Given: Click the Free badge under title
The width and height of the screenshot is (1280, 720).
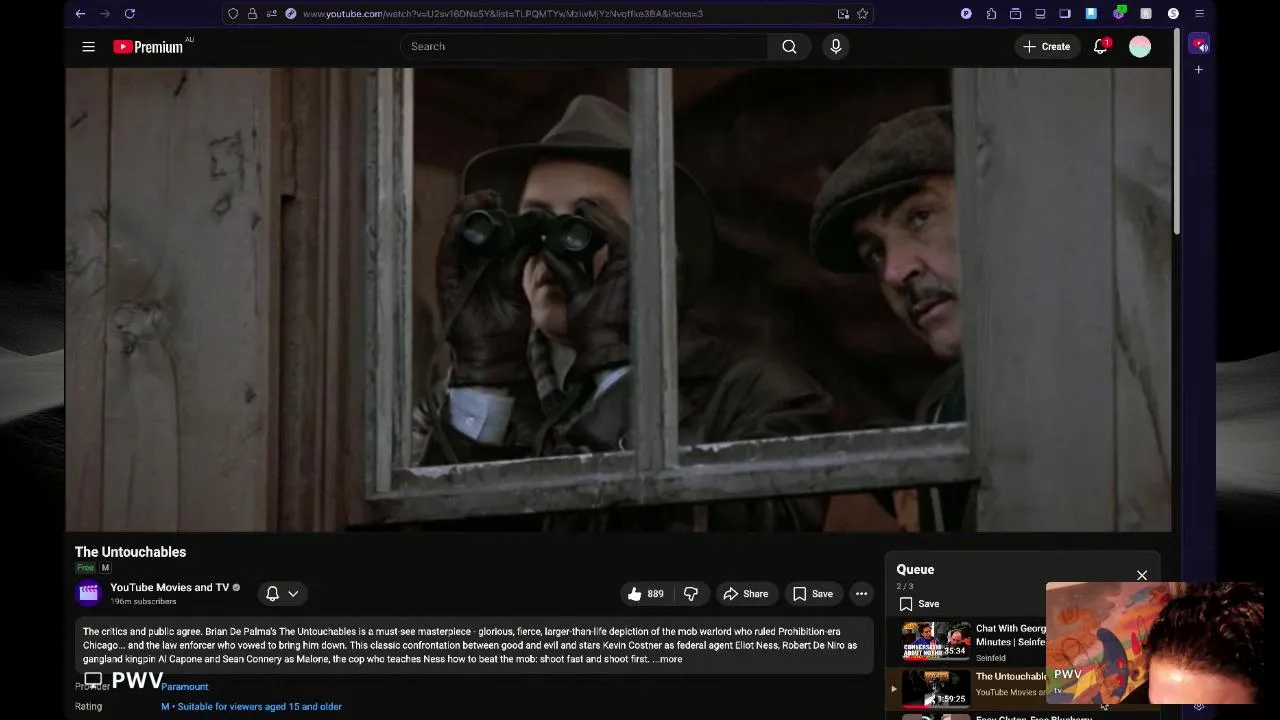Looking at the screenshot, I should (x=85, y=568).
